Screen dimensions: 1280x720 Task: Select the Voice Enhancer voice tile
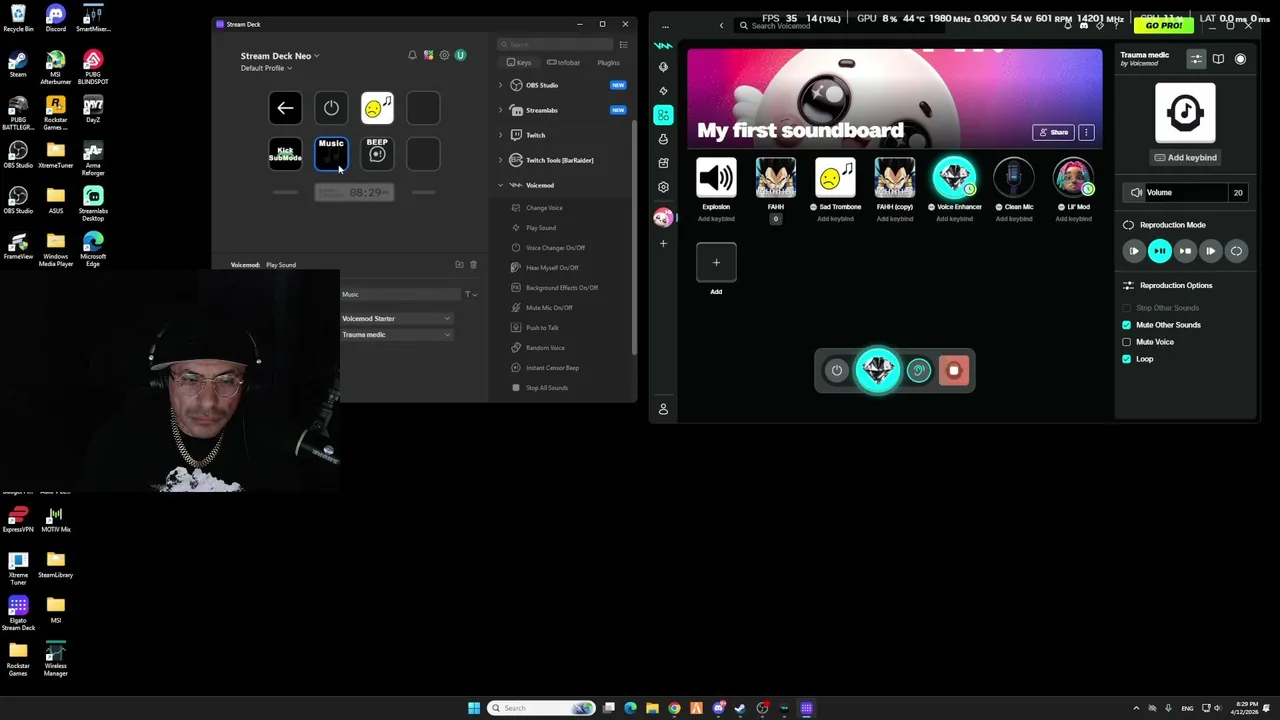(954, 178)
